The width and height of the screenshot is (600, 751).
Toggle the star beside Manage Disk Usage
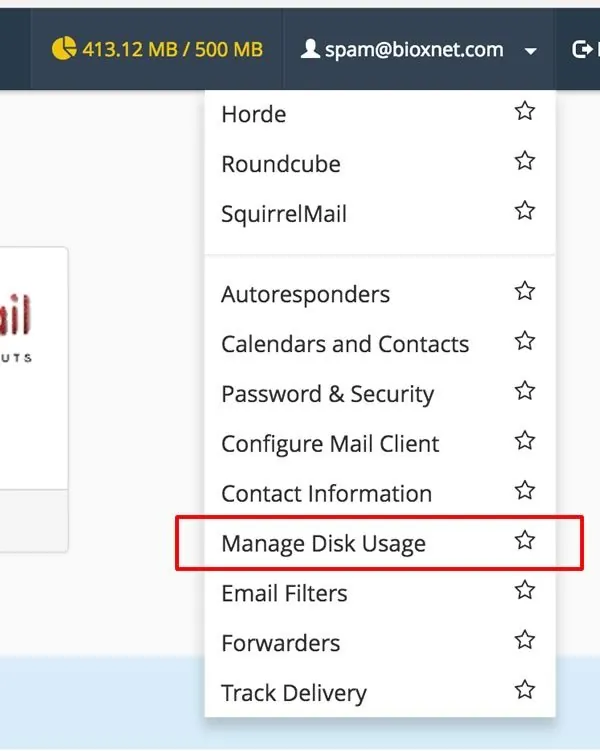(x=524, y=542)
